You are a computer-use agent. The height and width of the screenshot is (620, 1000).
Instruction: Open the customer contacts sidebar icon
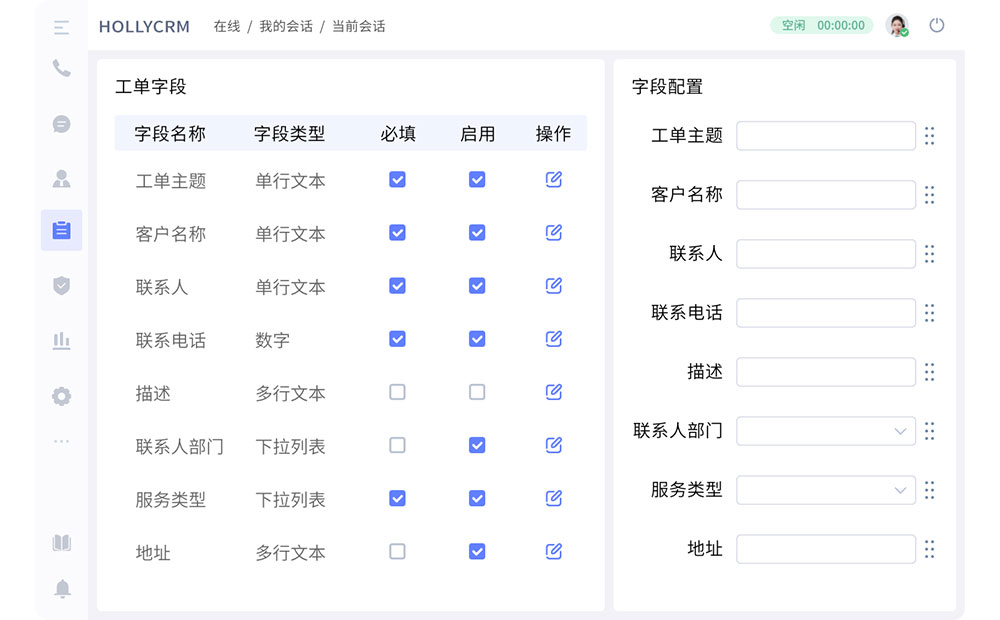coord(61,177)
